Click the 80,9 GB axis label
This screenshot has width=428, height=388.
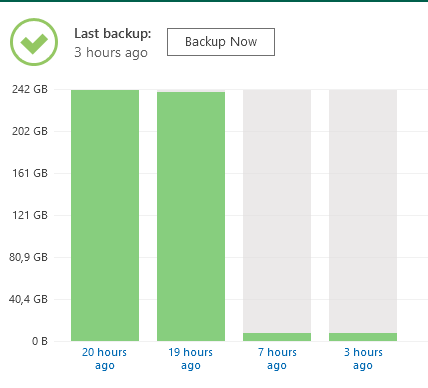(x=28, y=257)
